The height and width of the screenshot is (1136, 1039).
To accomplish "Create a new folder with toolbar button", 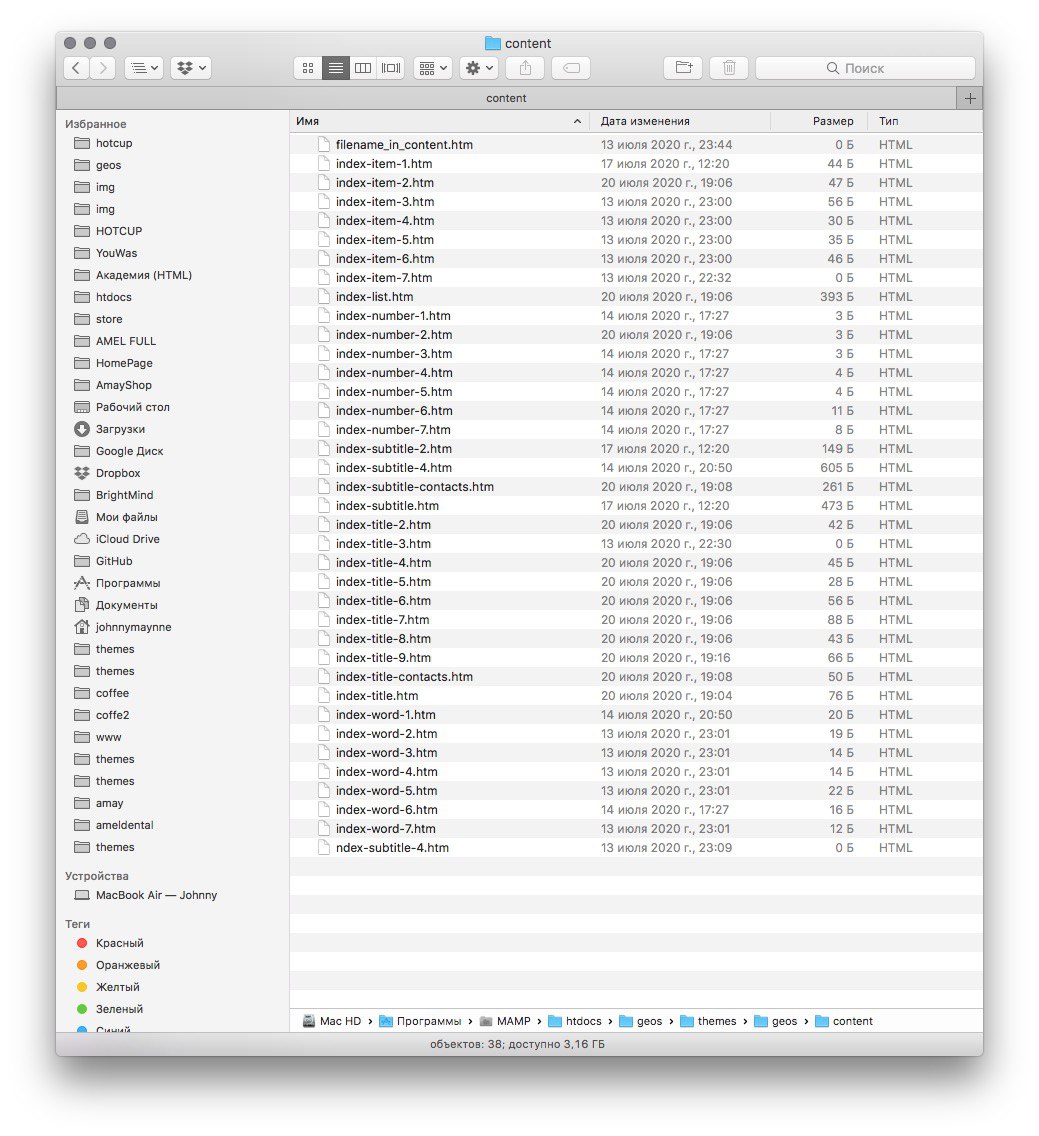I will coord(683,68).
